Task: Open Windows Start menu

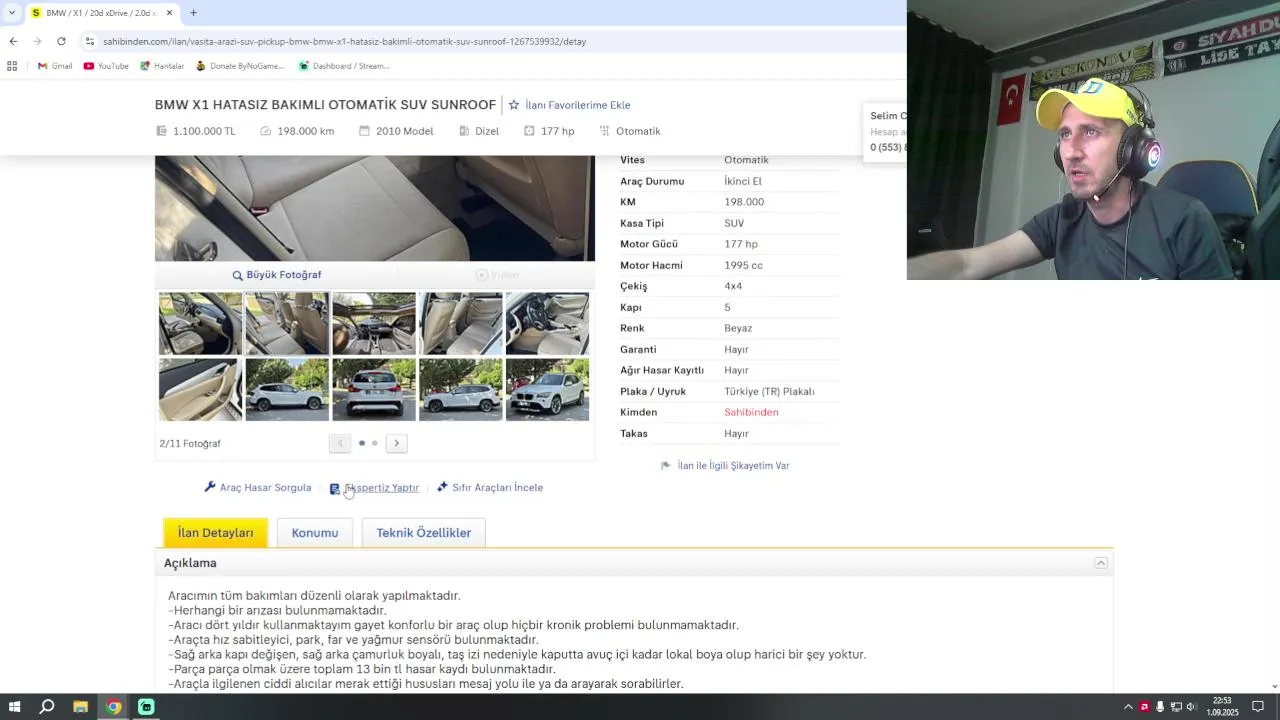Action: click(x=14, y=707)
